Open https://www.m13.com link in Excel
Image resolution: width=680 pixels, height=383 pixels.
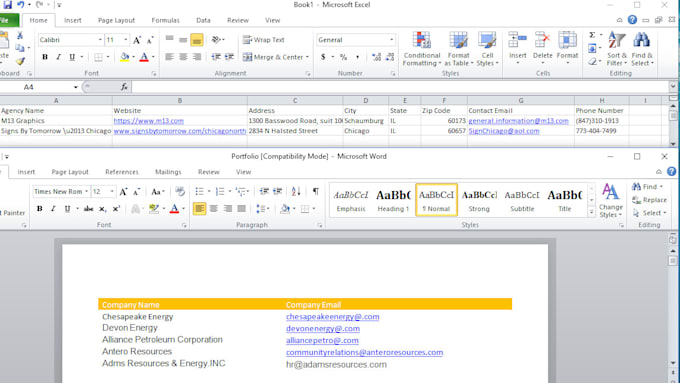click(149, 121)
